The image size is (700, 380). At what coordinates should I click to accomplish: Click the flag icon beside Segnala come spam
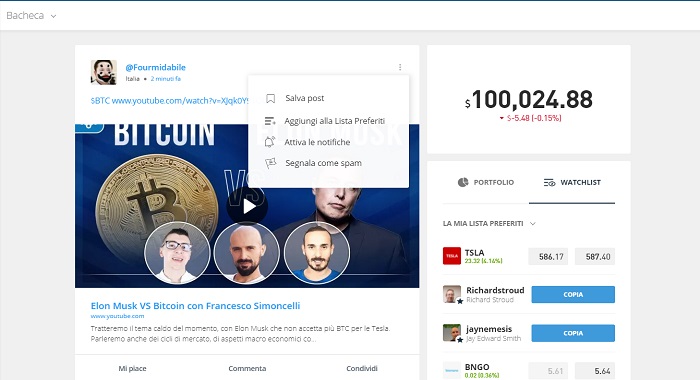pyautogui.click(x=271, y=163)
